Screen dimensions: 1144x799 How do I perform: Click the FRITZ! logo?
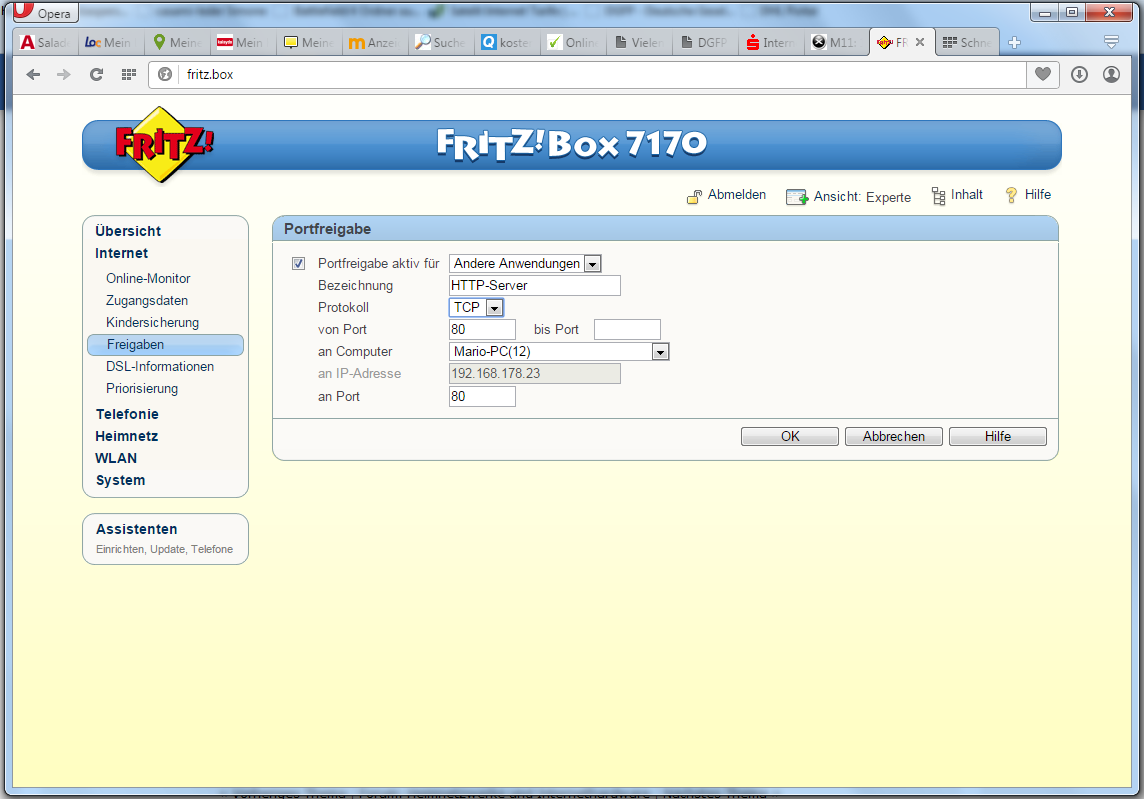tap(163, 144)
